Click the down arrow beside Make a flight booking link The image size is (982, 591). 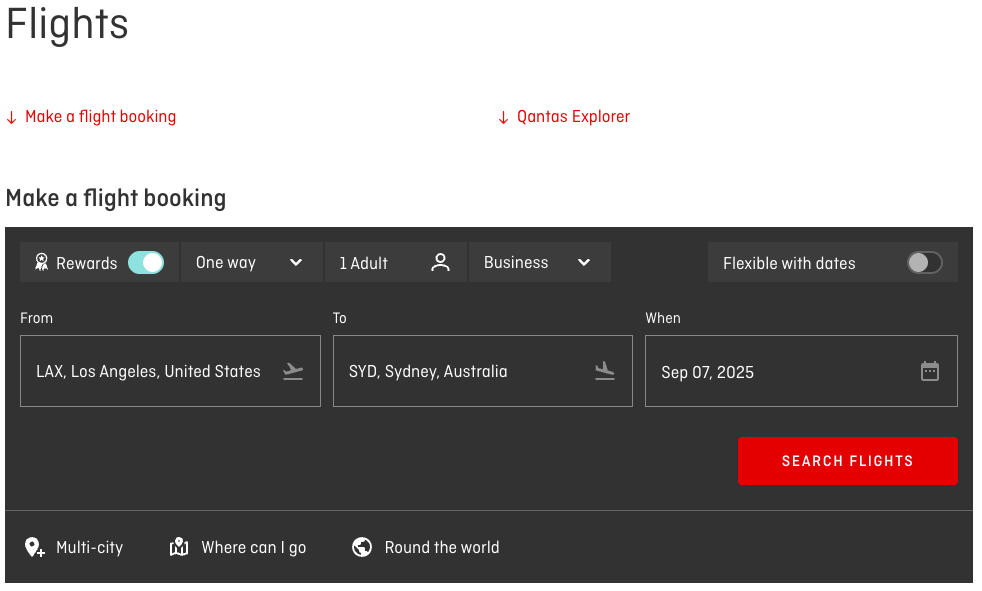11,118
